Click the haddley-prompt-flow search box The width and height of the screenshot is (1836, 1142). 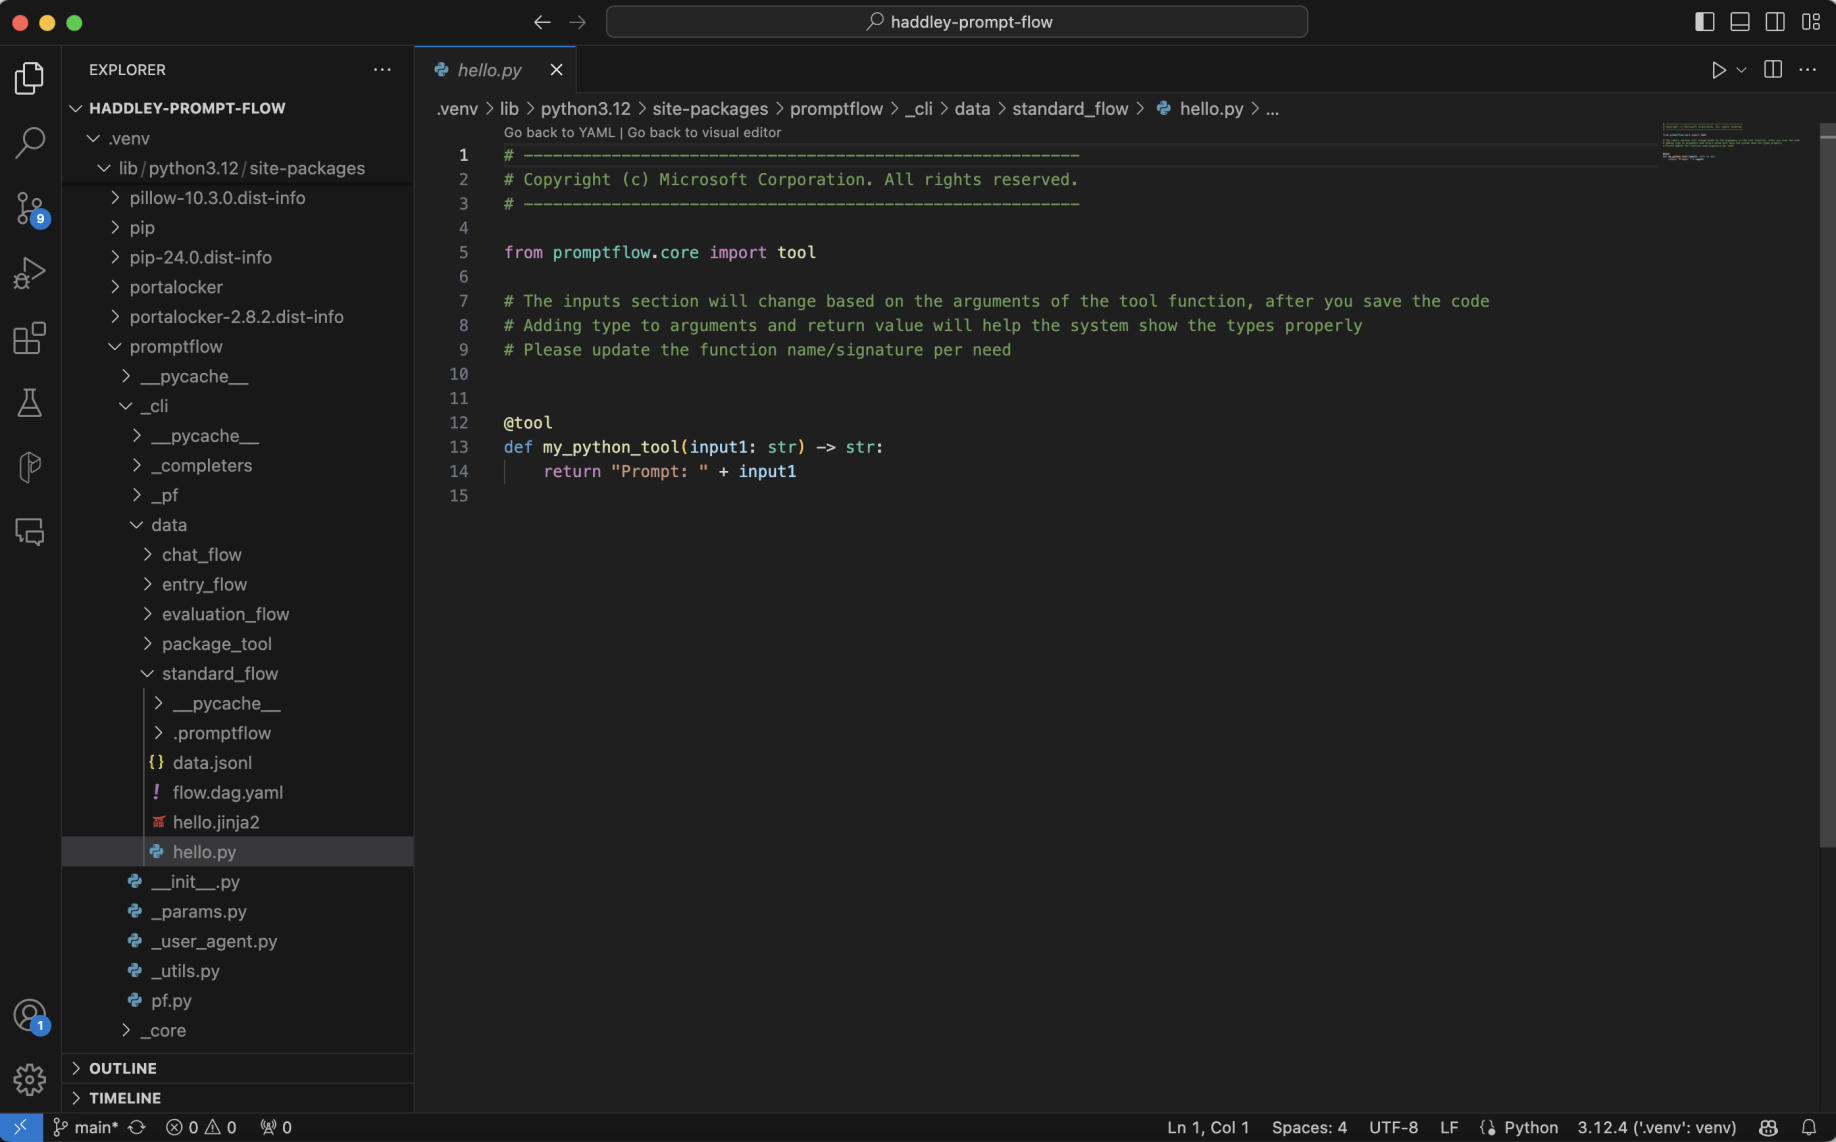[956, 22]
